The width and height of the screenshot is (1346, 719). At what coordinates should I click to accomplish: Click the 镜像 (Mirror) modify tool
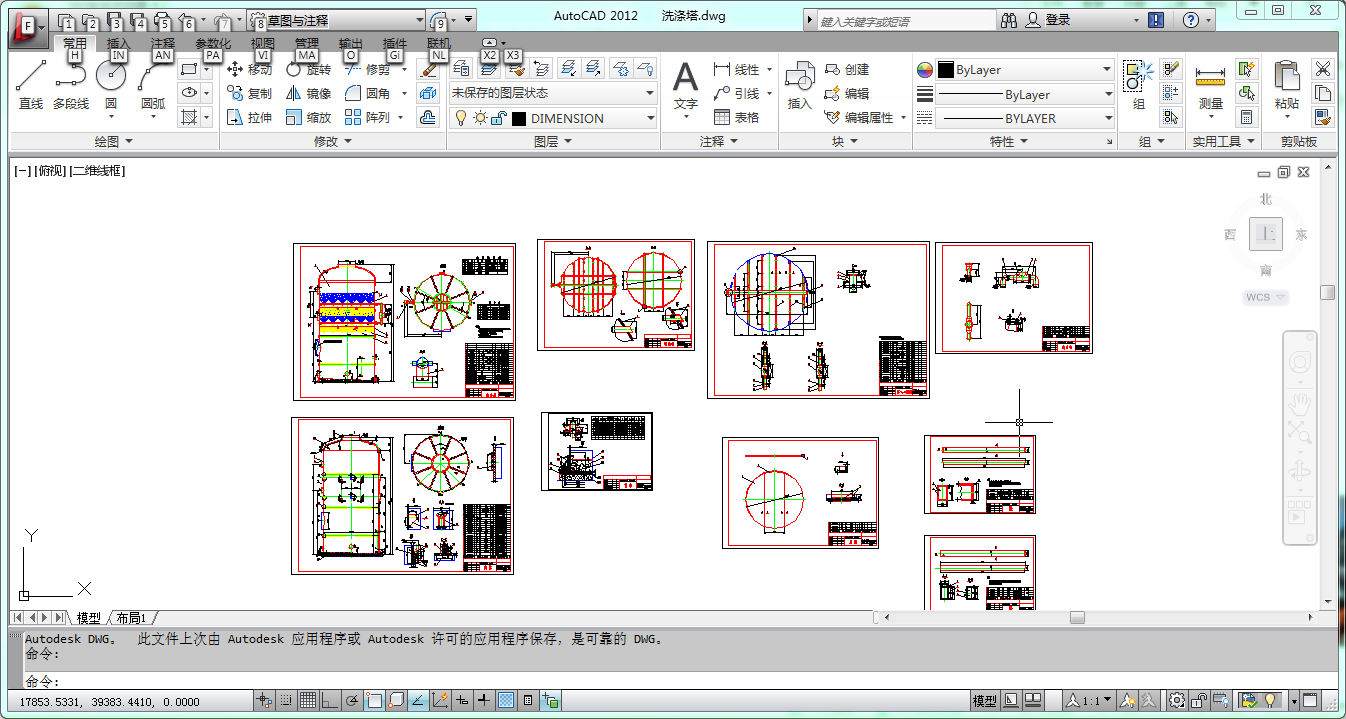point(308,93)
